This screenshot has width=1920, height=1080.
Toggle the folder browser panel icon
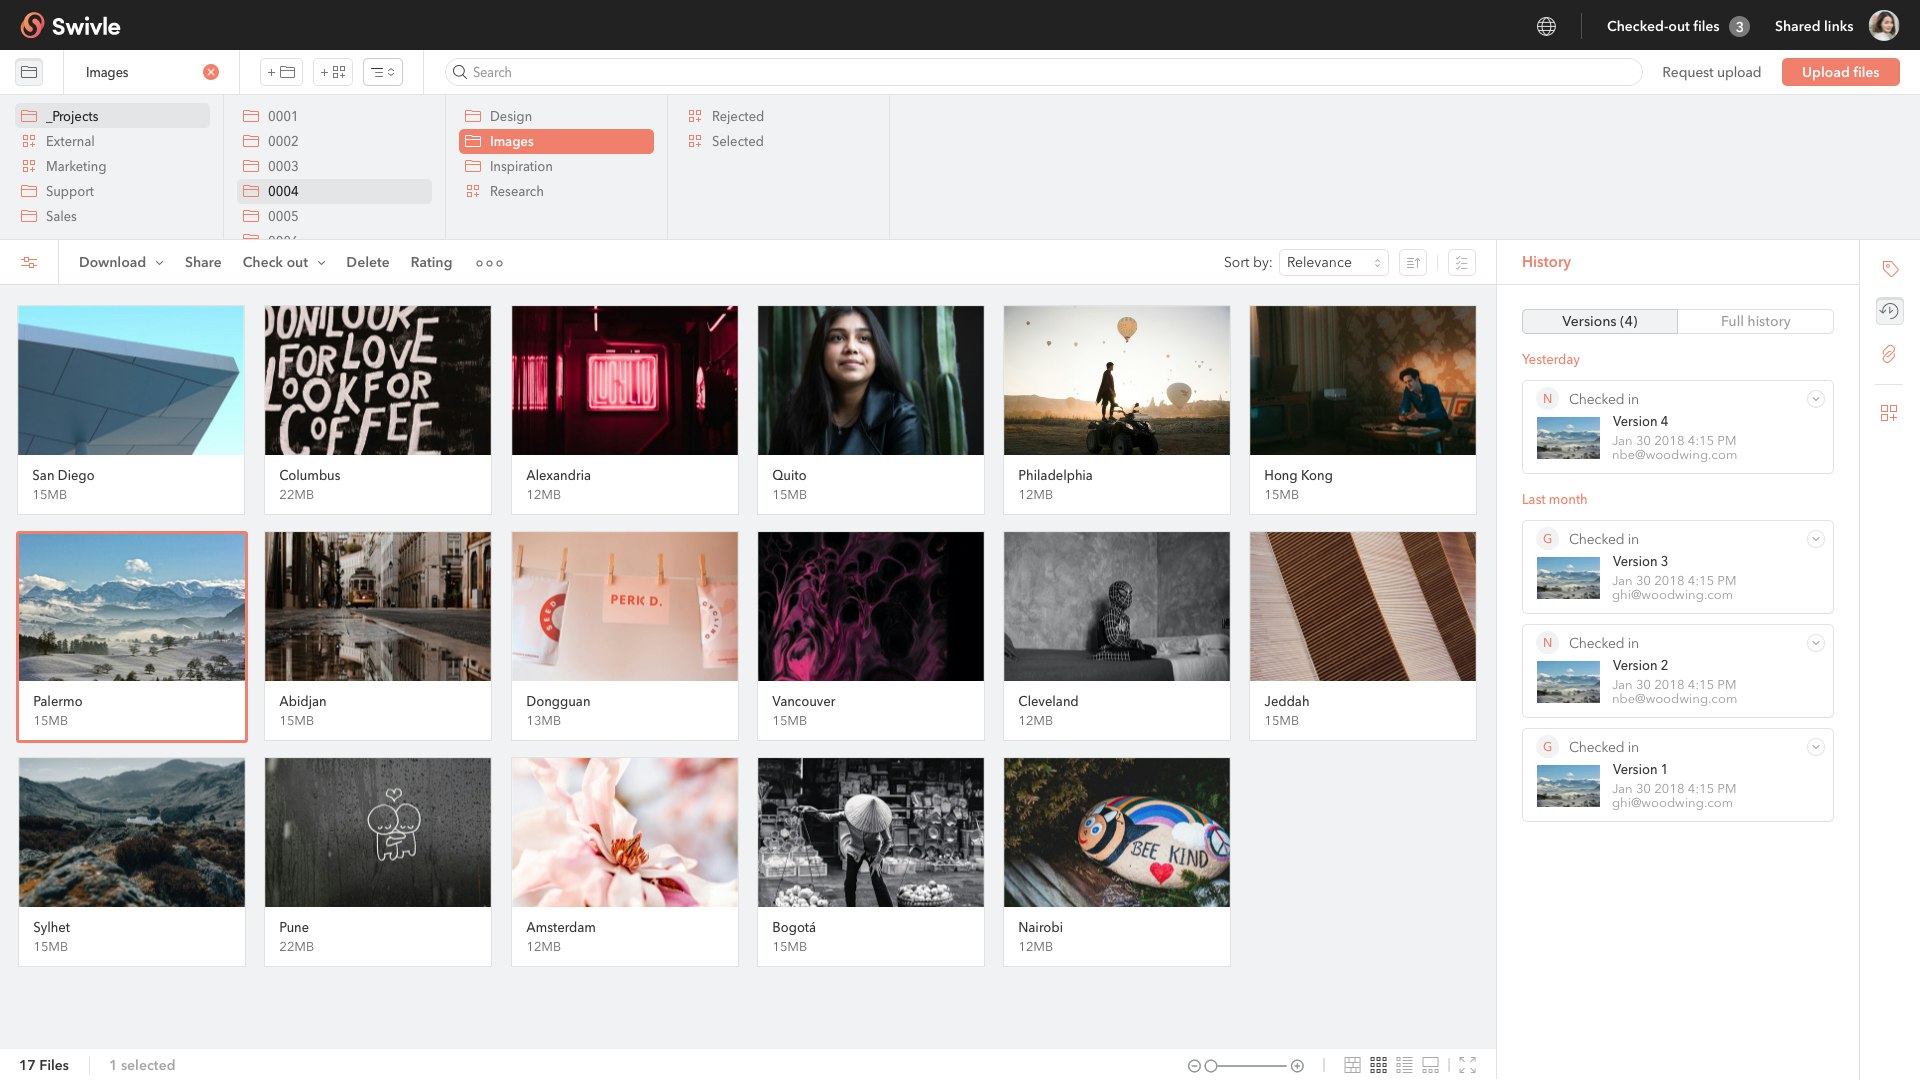[29, 72]
